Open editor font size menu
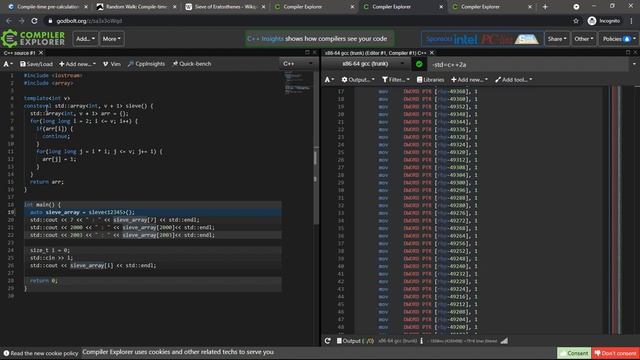 [8, 64]
